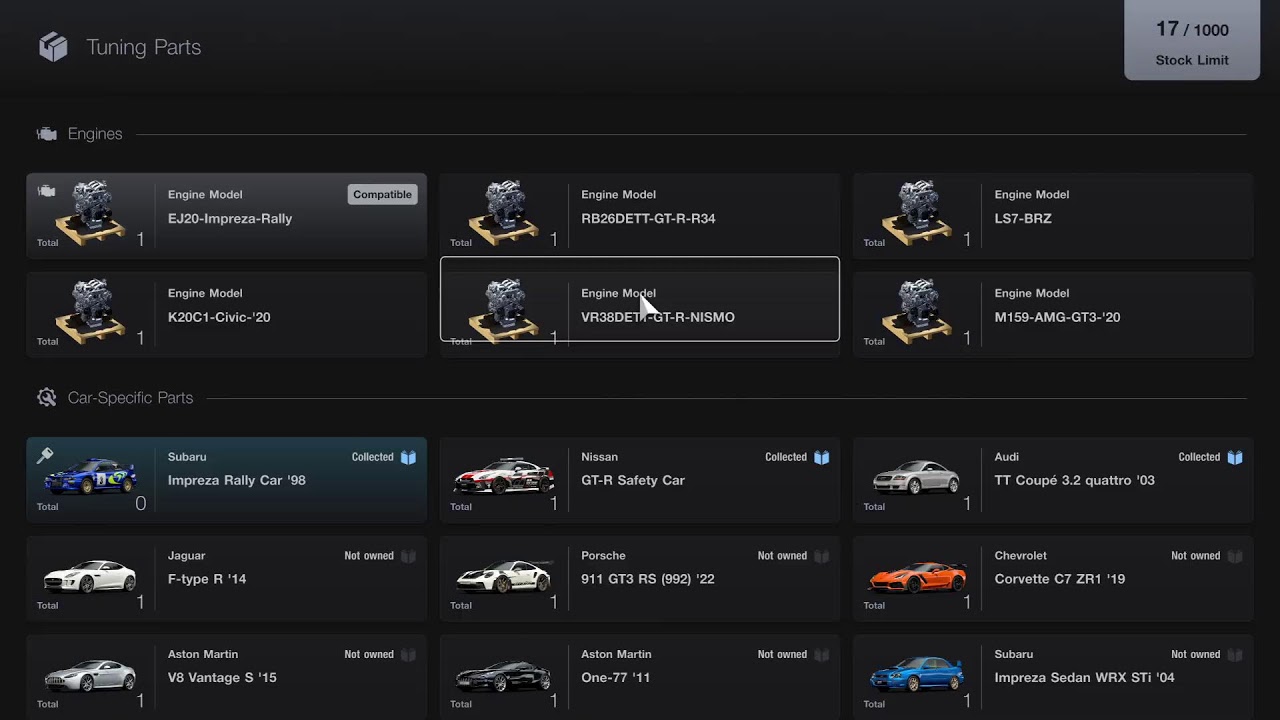Click the "Nissan" manufacturer label
Screen dimensions: 1280x720
599,457
